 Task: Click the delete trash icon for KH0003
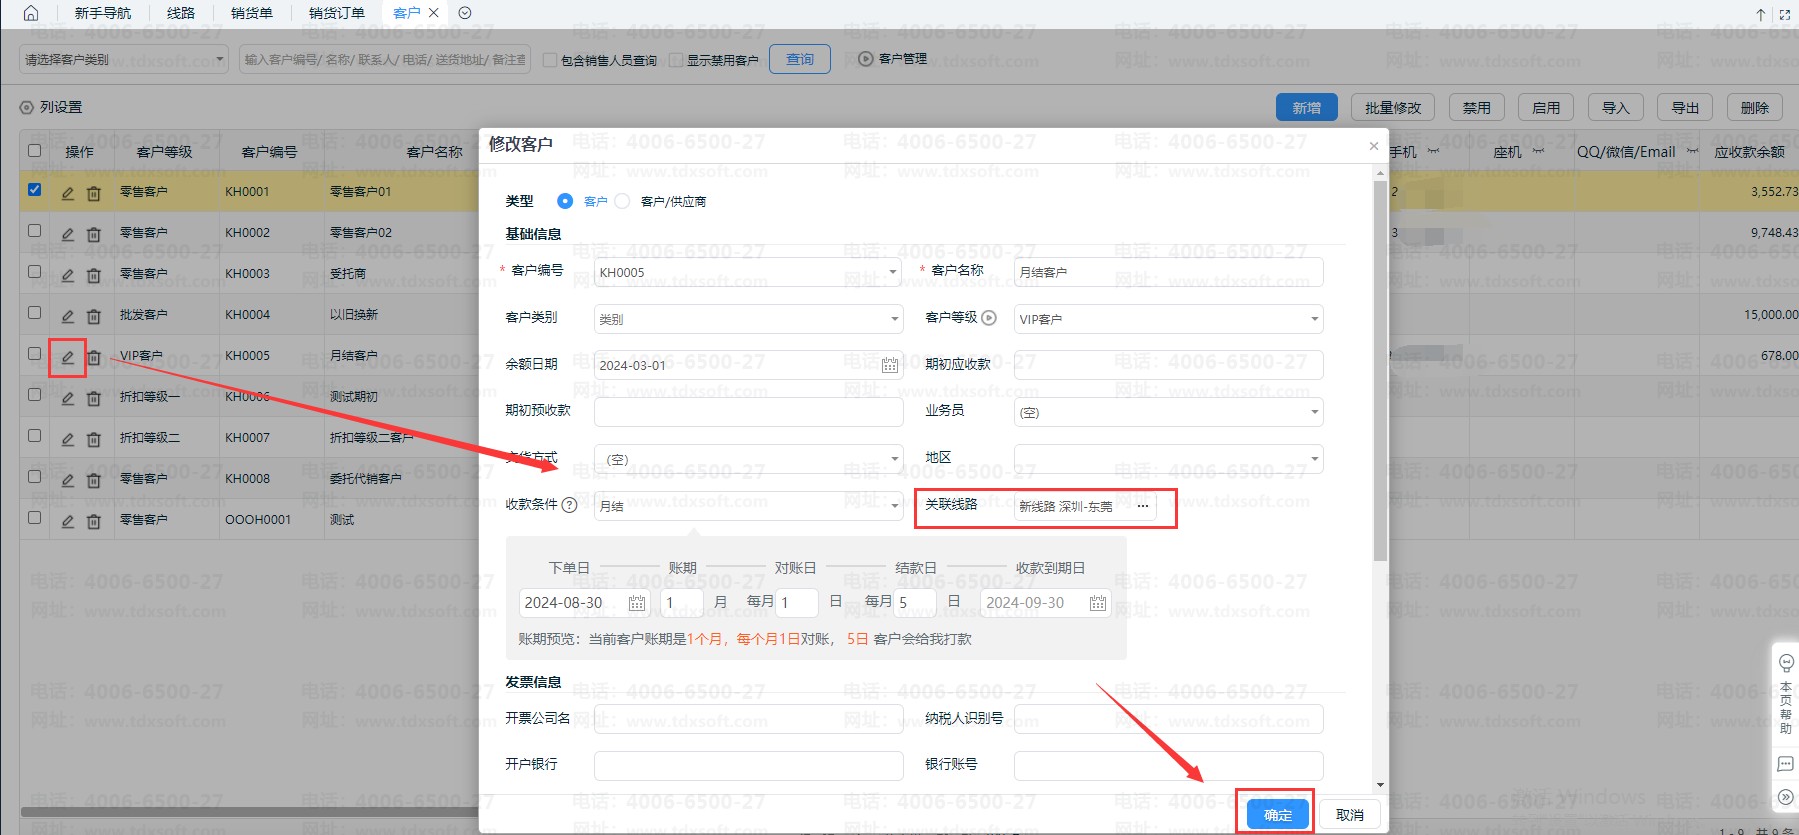(x=93, y=275)
